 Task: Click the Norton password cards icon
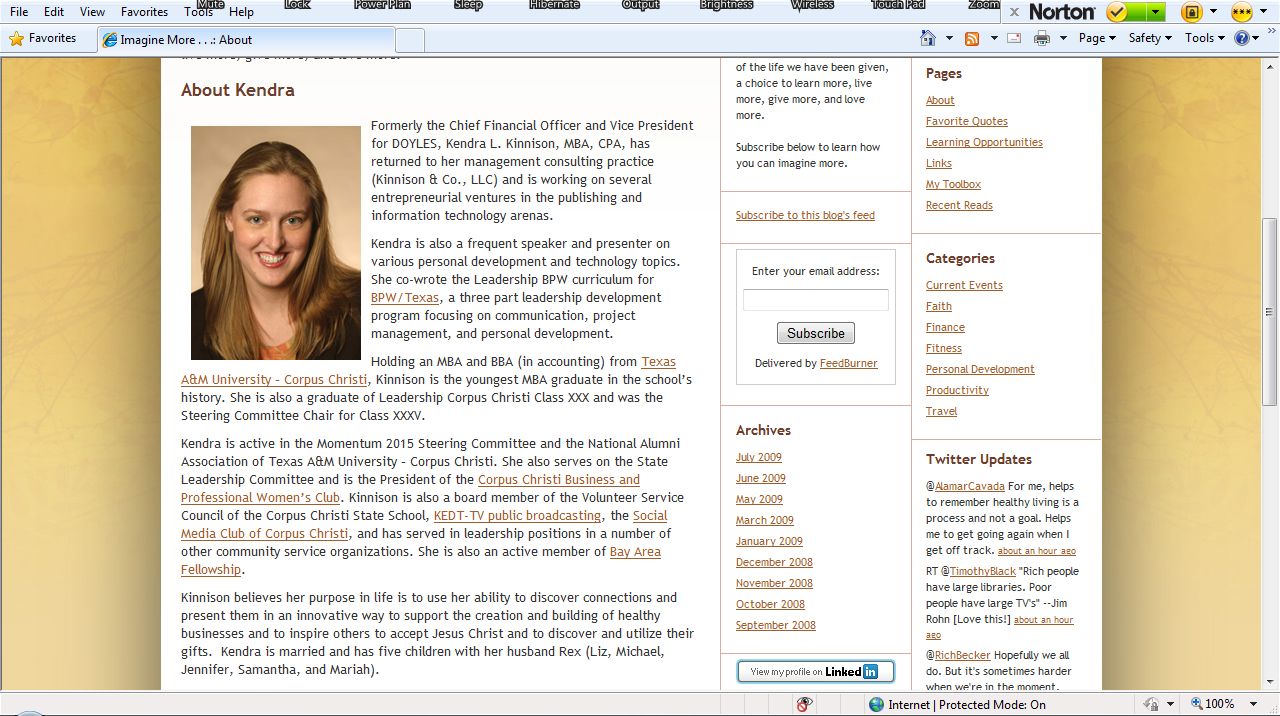1241,12
